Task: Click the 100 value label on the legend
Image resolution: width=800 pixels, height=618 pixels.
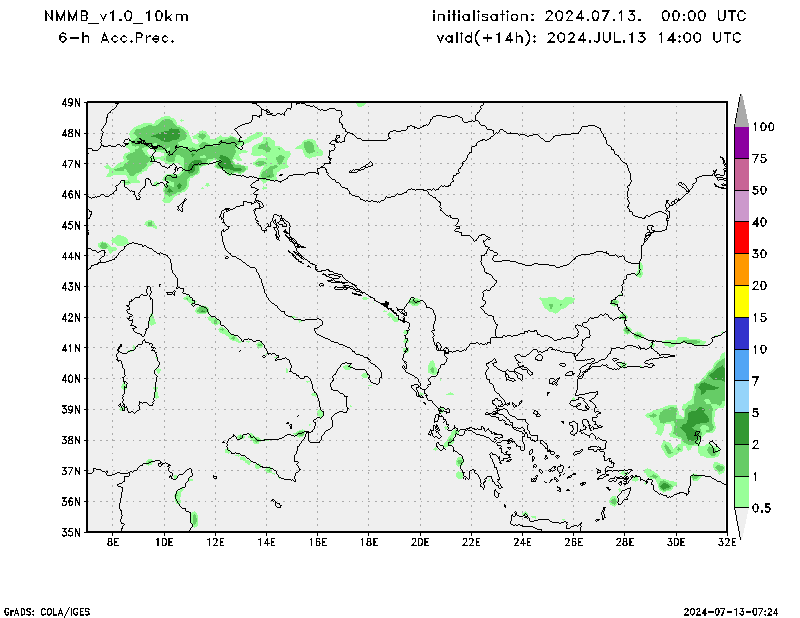Action: (x=765, y=127)
